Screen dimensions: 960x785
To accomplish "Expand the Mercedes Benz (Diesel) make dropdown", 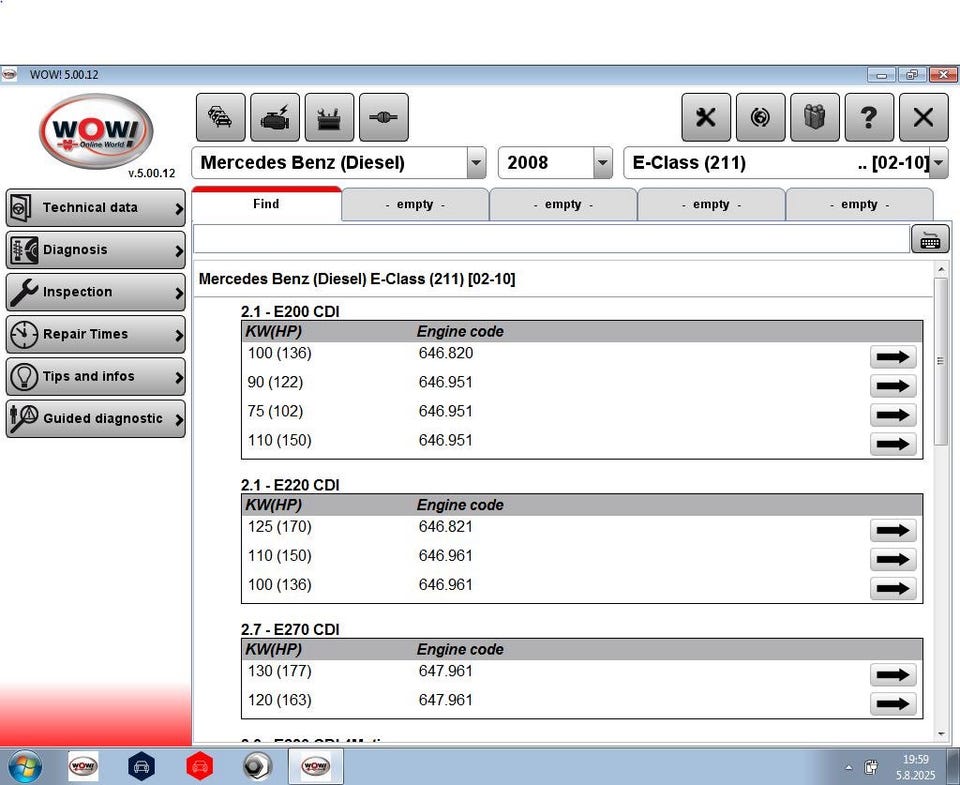I will tap(476, 163).
